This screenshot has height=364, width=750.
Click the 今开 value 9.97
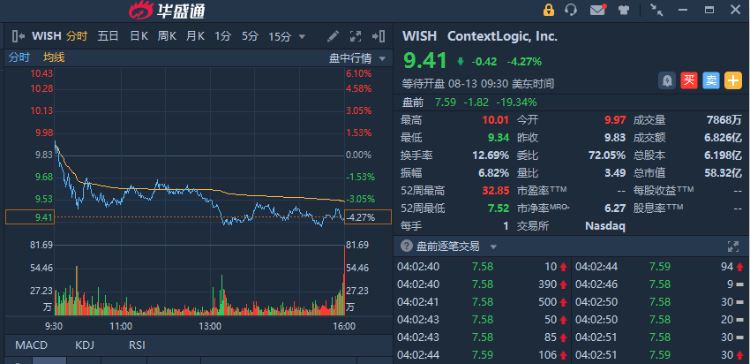(x=615, y=121)
